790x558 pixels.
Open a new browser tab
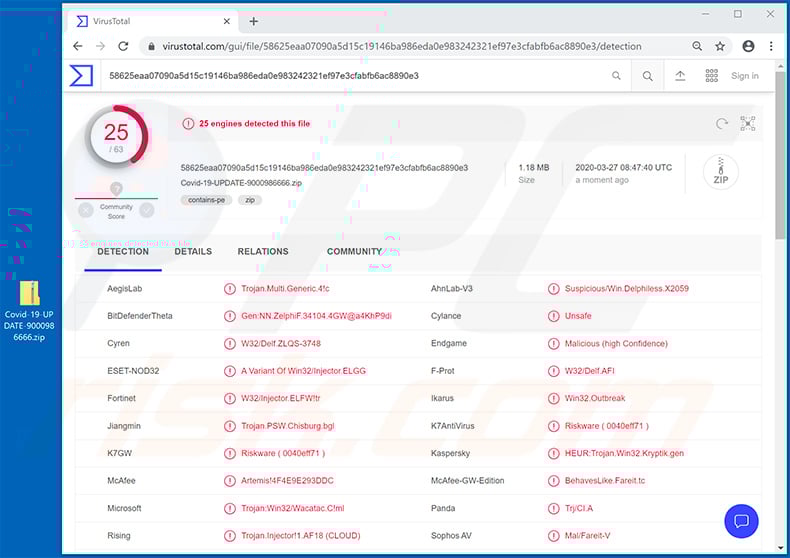254,21
